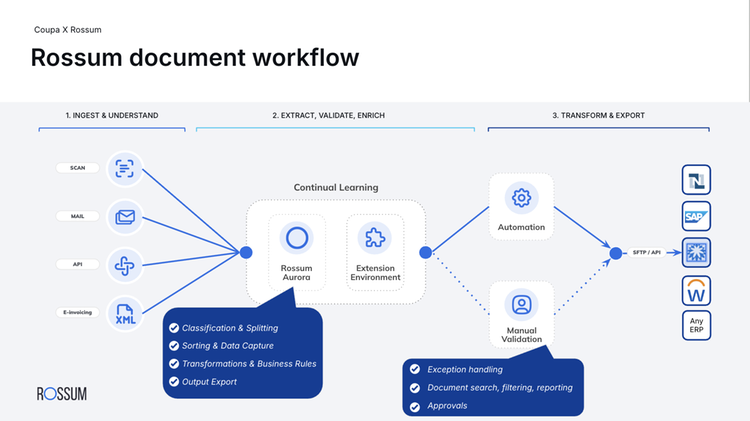Click the snowflake-style ERP icon
The image size is (750, 421).
click(696, 253)
